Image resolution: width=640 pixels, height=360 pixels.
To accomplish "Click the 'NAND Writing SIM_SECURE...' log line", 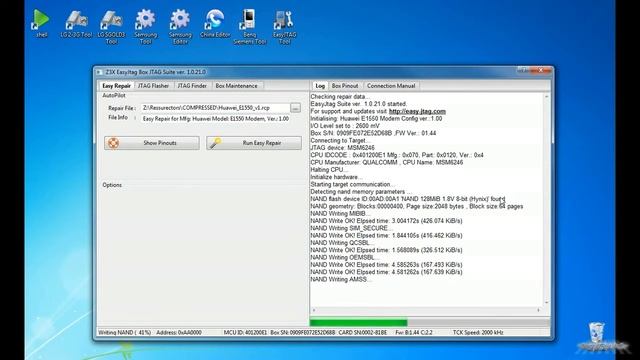I will (351, 228).
